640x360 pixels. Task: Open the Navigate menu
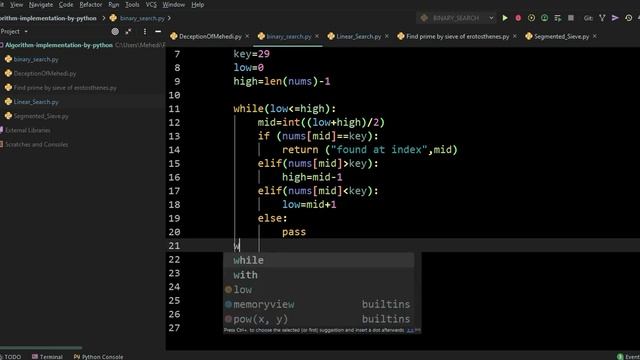point(40,5)
